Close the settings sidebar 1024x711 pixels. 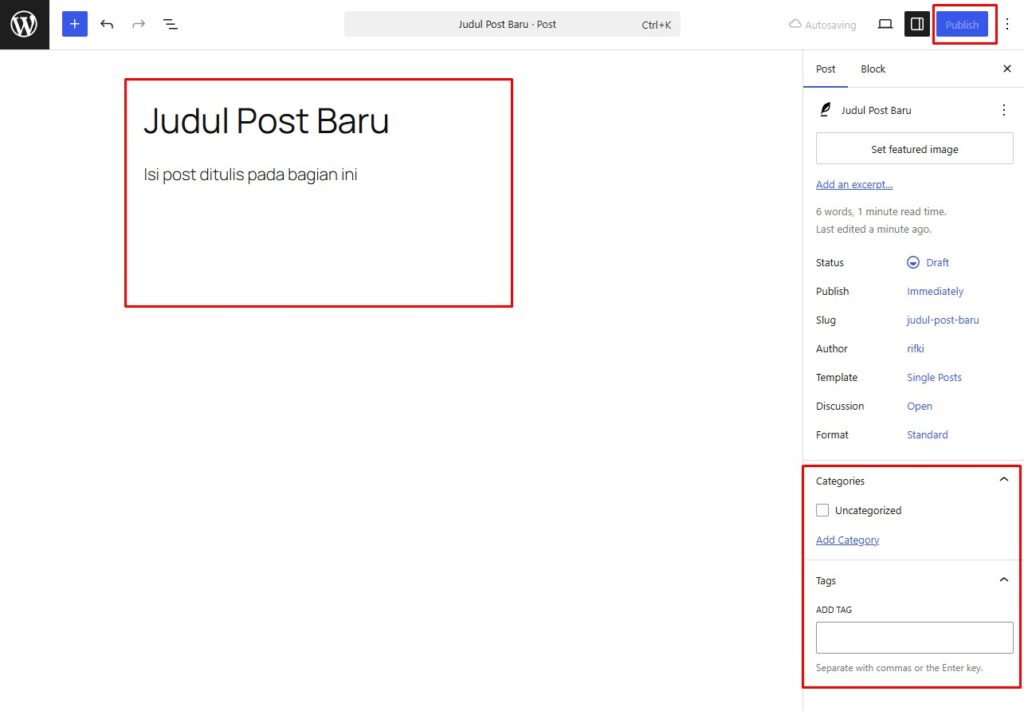[x=1007, y=69]
